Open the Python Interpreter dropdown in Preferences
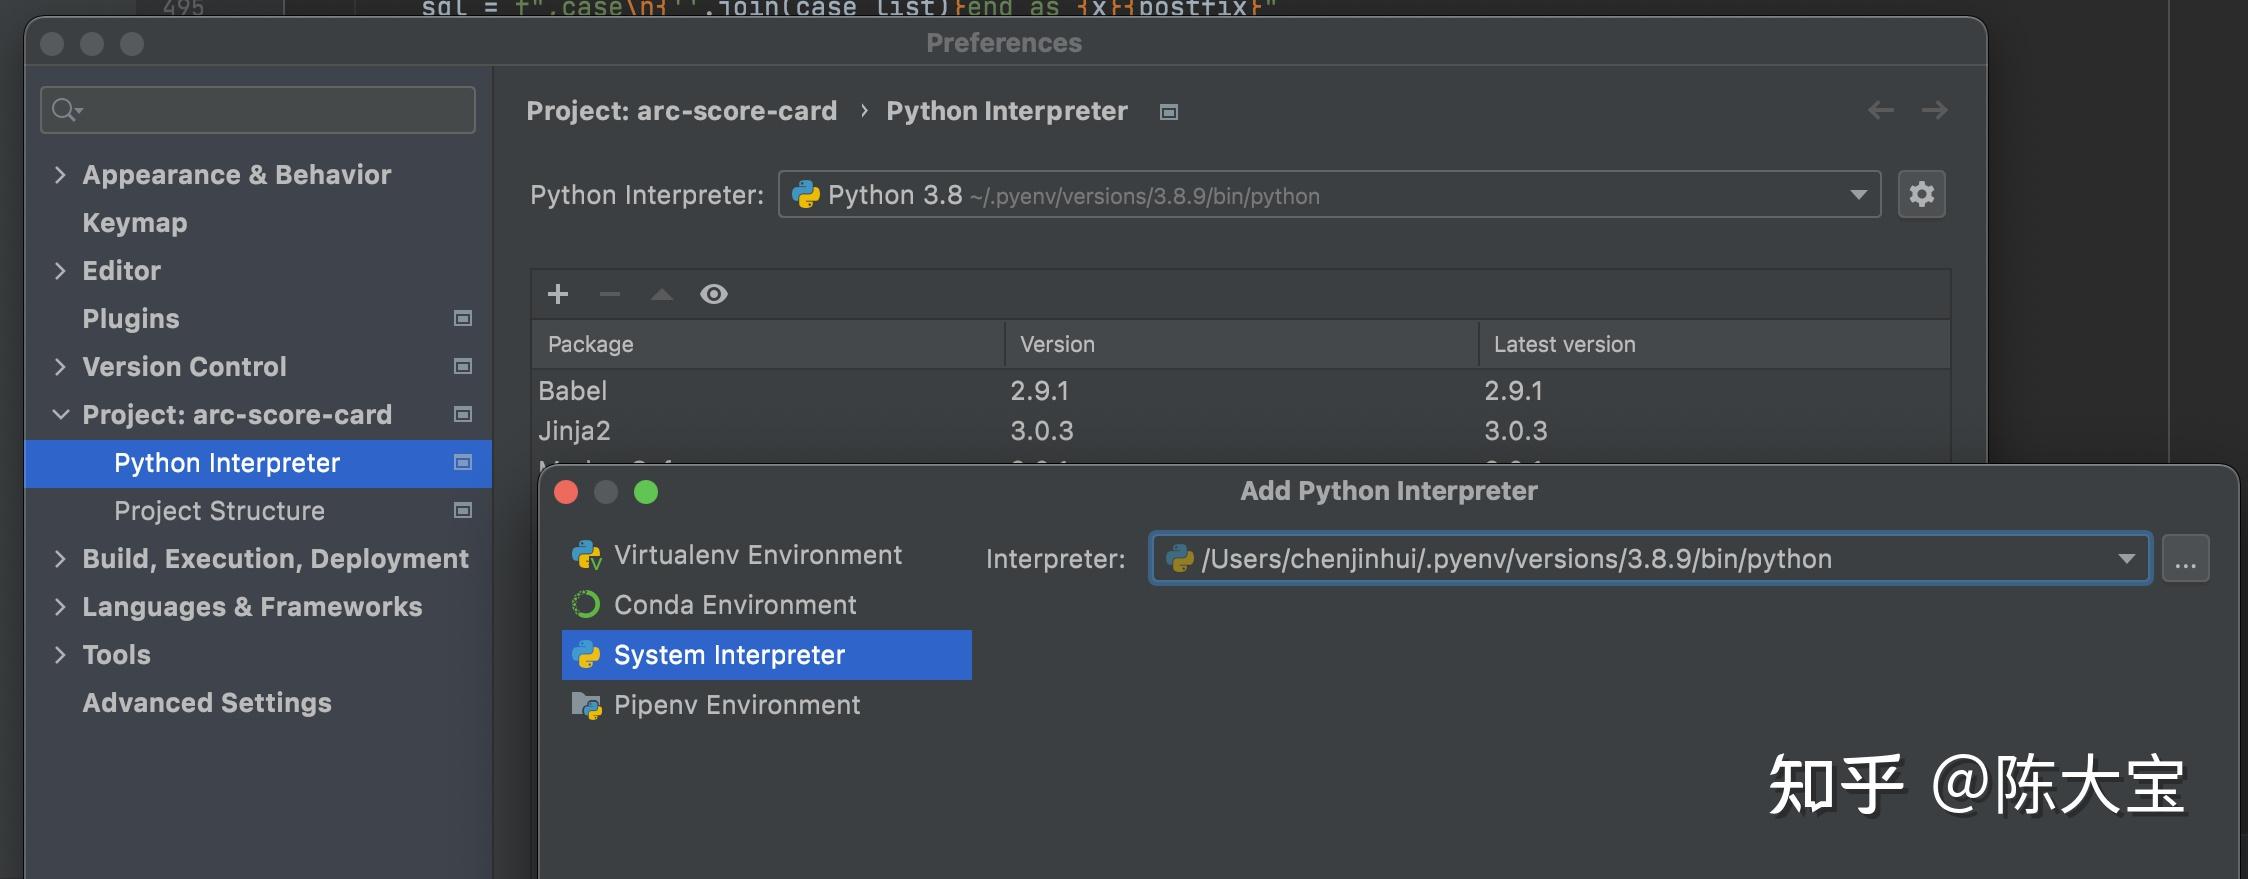This screenshot has width=2248, height=879. click(x=1858, y=195)
